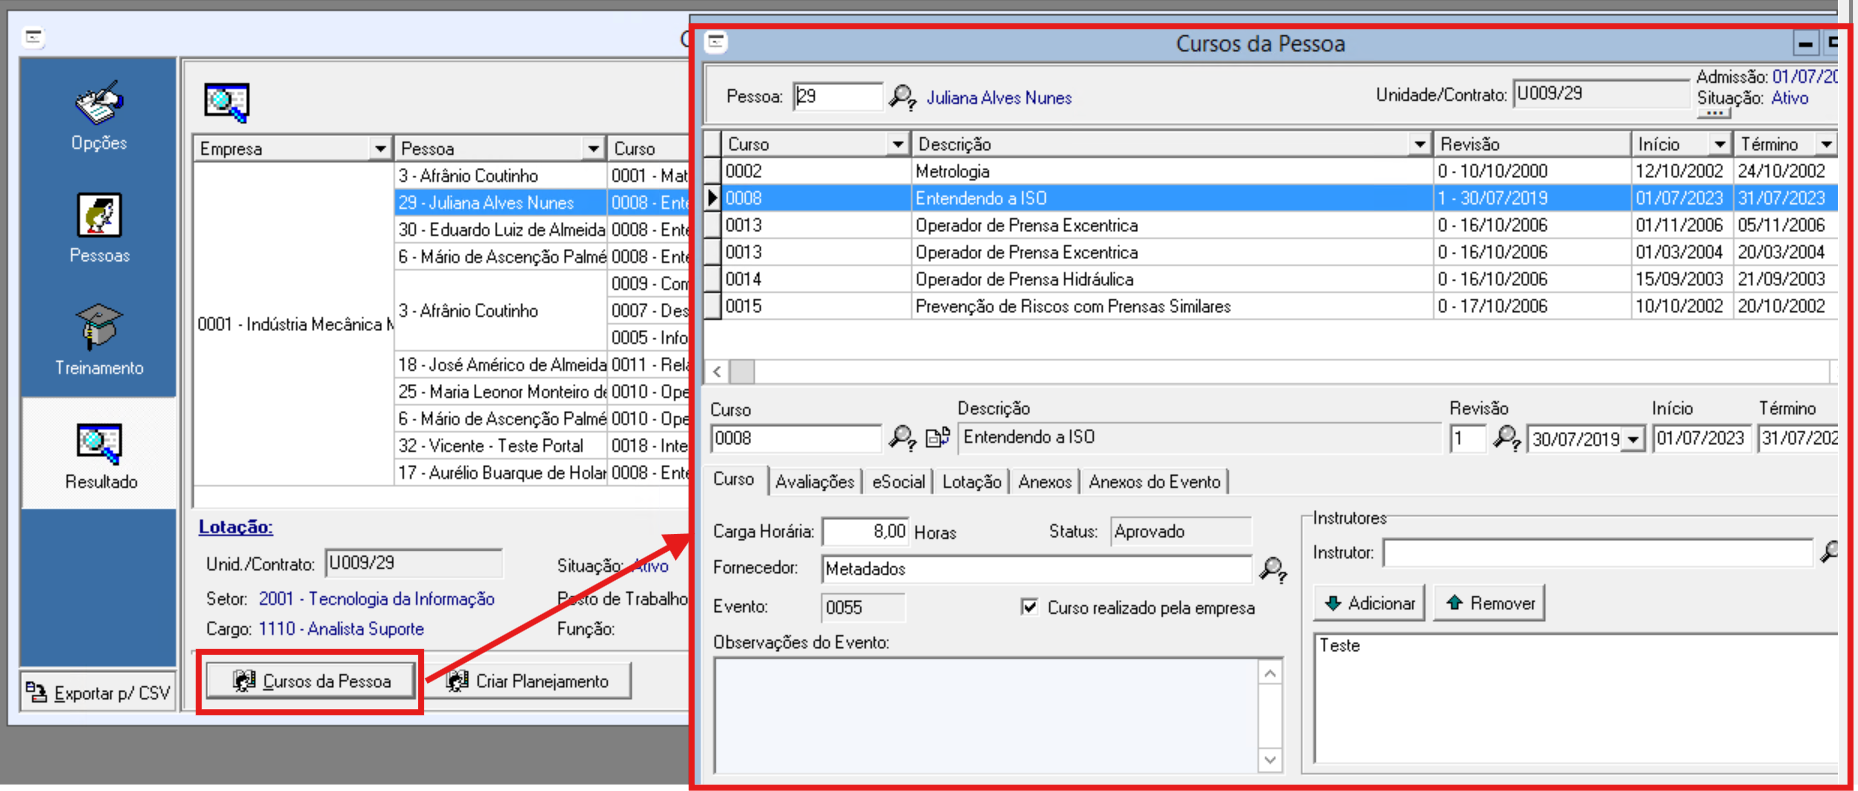
Task: Expand the Empresa column filter dropdown
Action: (x=380, y=149)
